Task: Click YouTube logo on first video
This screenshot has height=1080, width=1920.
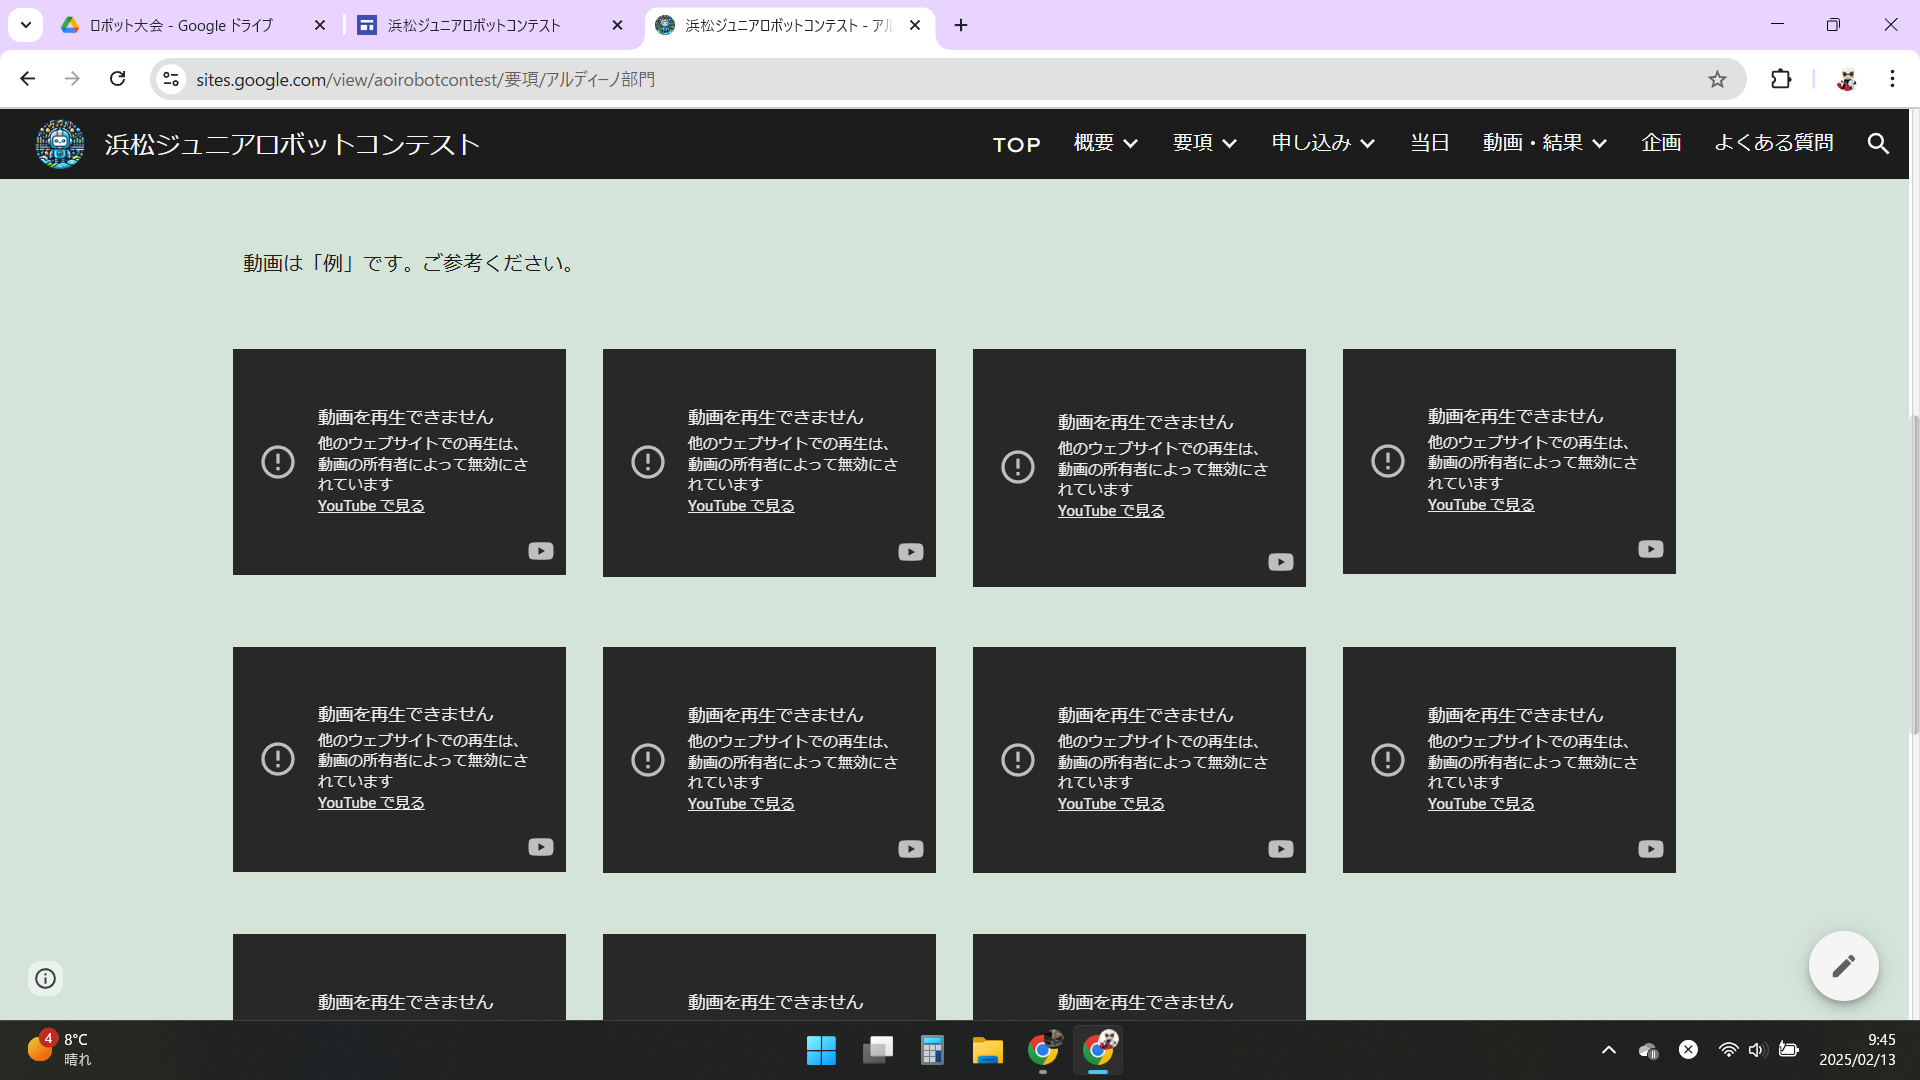Action: [x=540, y=551]
